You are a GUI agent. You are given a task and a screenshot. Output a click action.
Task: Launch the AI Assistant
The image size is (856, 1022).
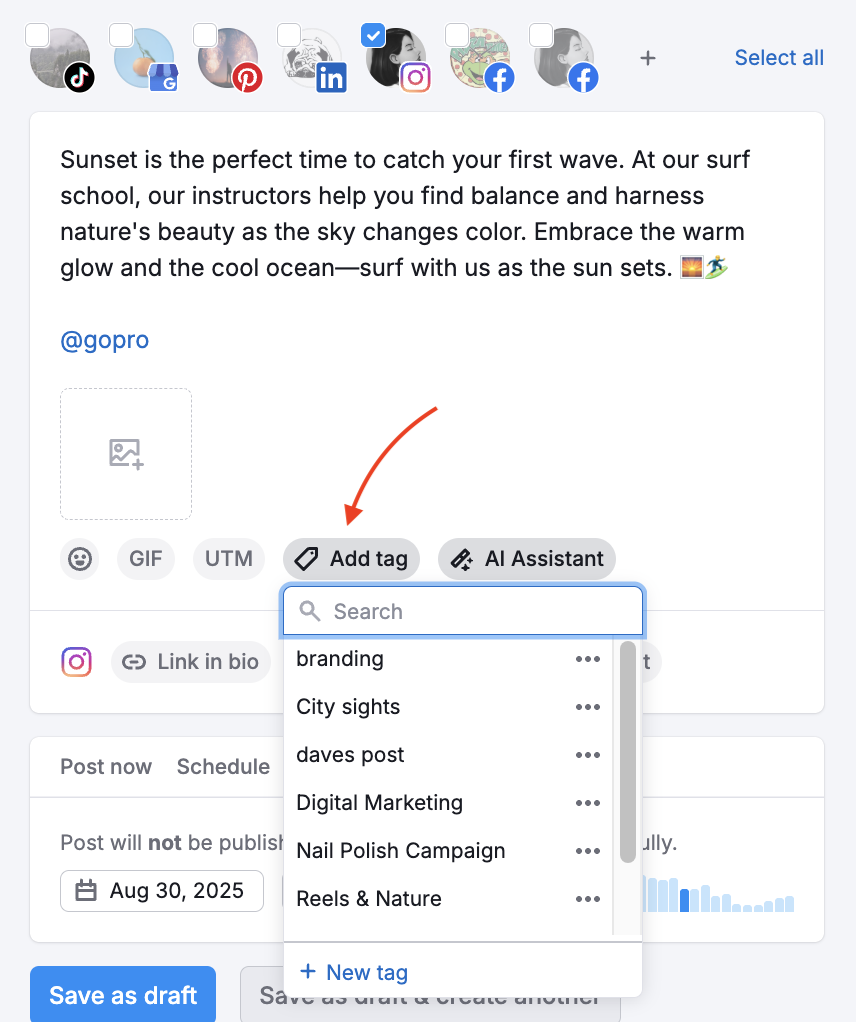(527, 559)
